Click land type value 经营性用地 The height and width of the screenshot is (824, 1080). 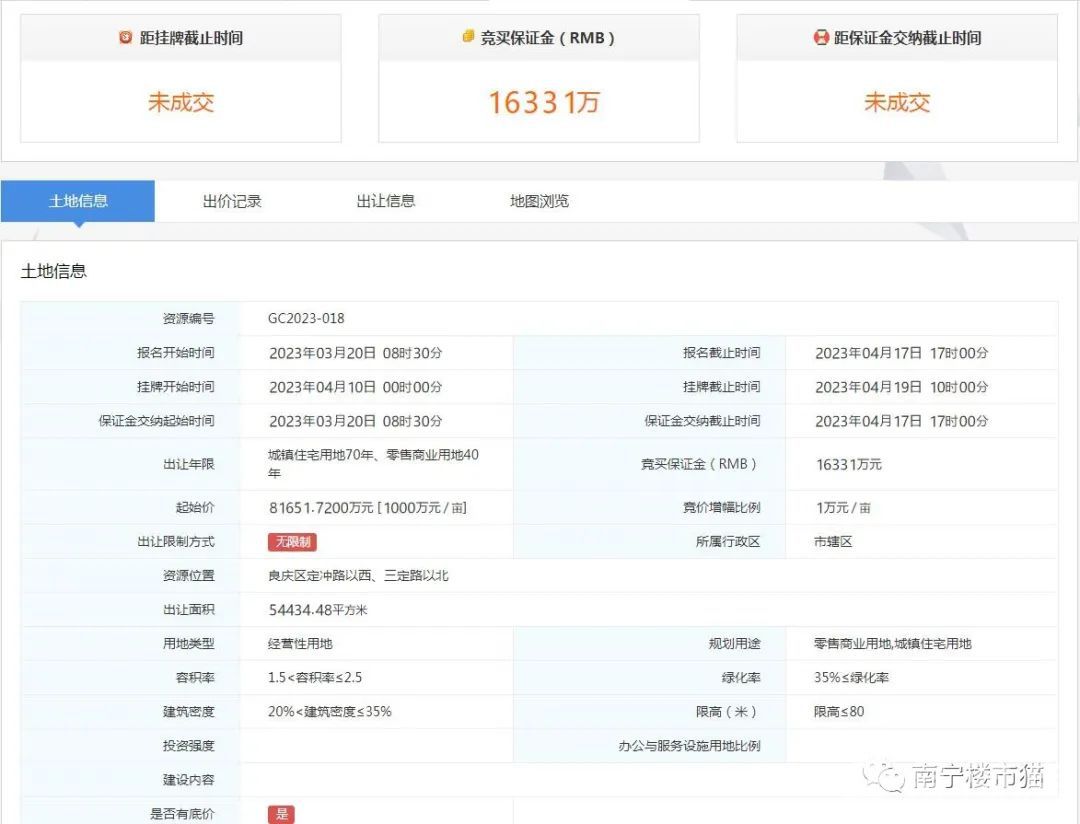pos(300,643)
